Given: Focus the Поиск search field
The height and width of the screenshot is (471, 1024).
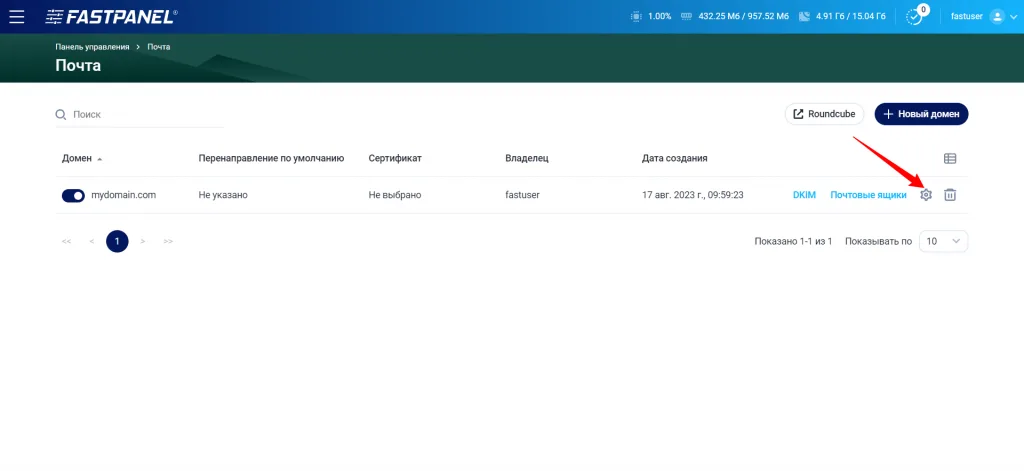Looking at the screenshot, I should (140, 114).
